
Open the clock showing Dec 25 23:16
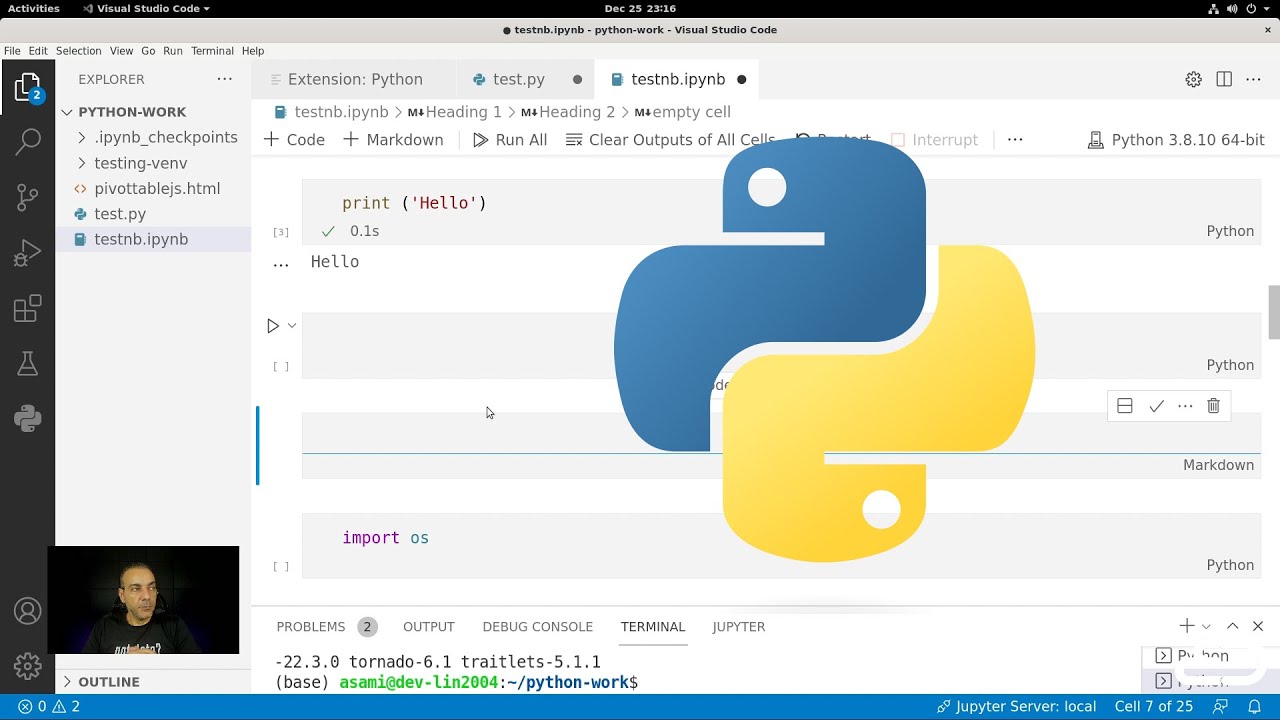tap(640, 8)
